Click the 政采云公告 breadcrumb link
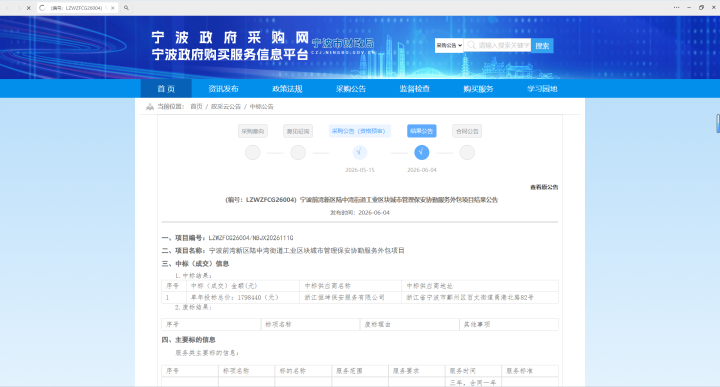 225,107
